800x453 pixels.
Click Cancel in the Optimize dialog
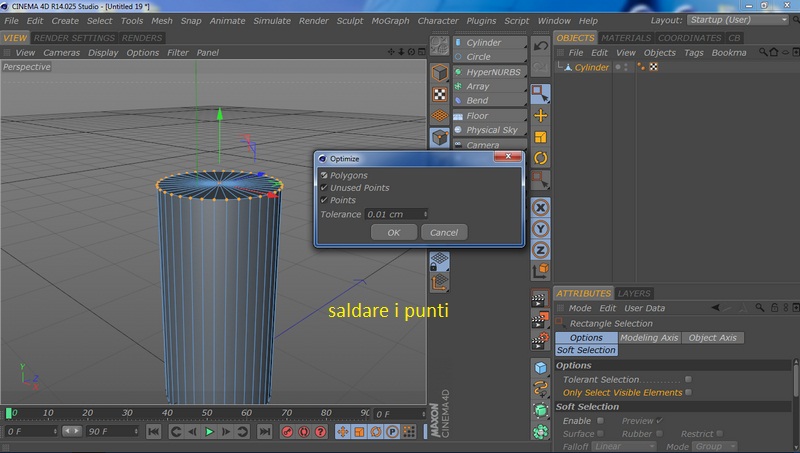coord(443,232)
